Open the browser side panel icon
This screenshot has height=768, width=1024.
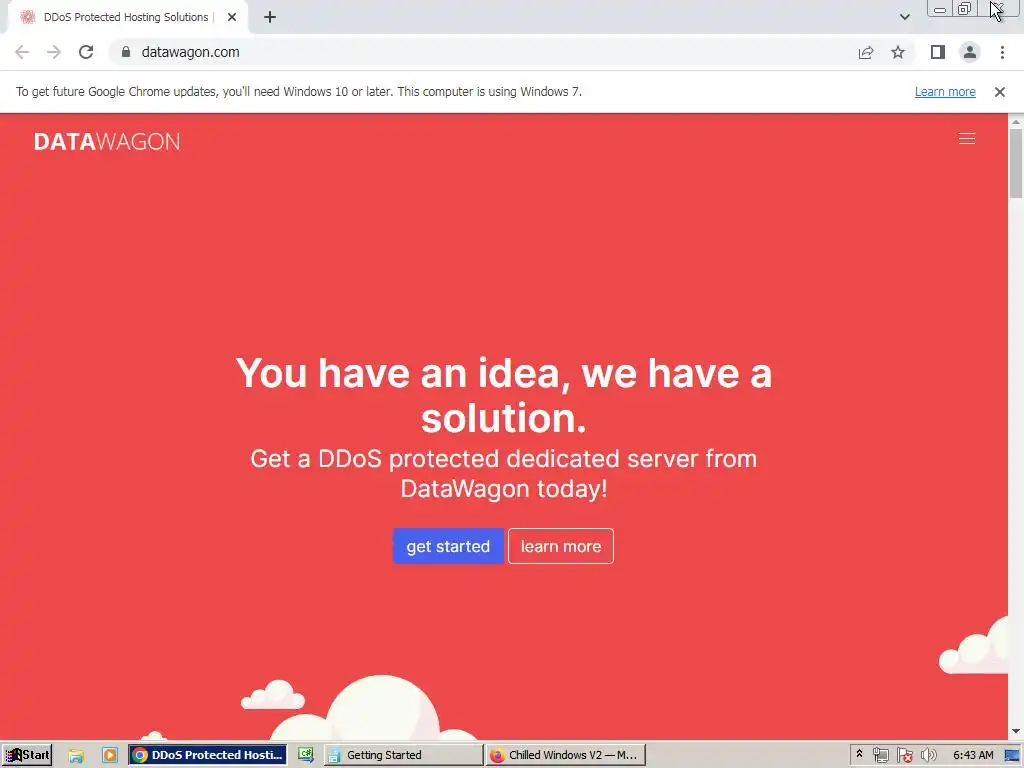[x=938, y=52]
